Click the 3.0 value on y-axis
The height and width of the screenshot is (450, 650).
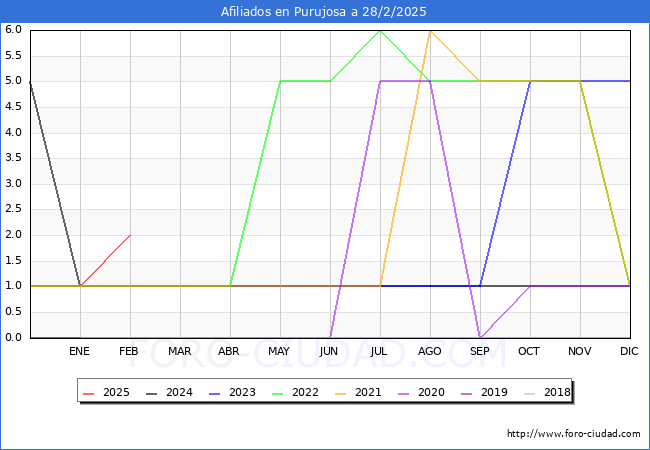(13, 184)
